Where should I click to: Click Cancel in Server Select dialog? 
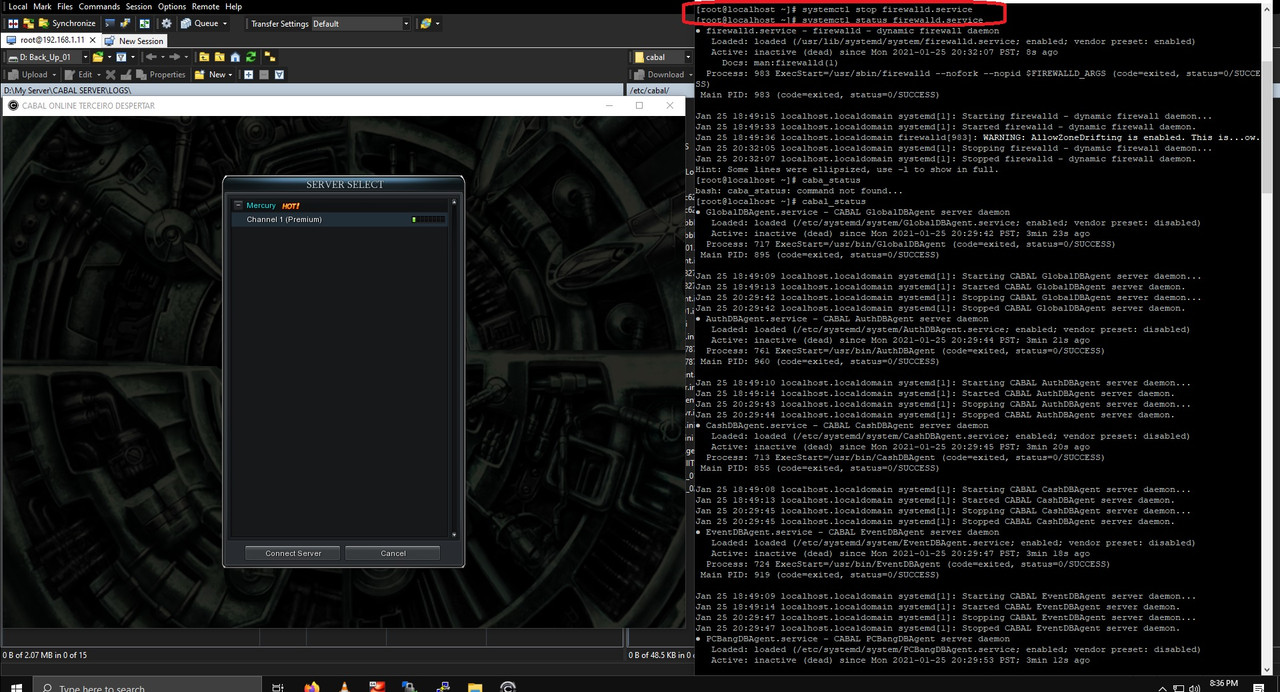point(393,553)
